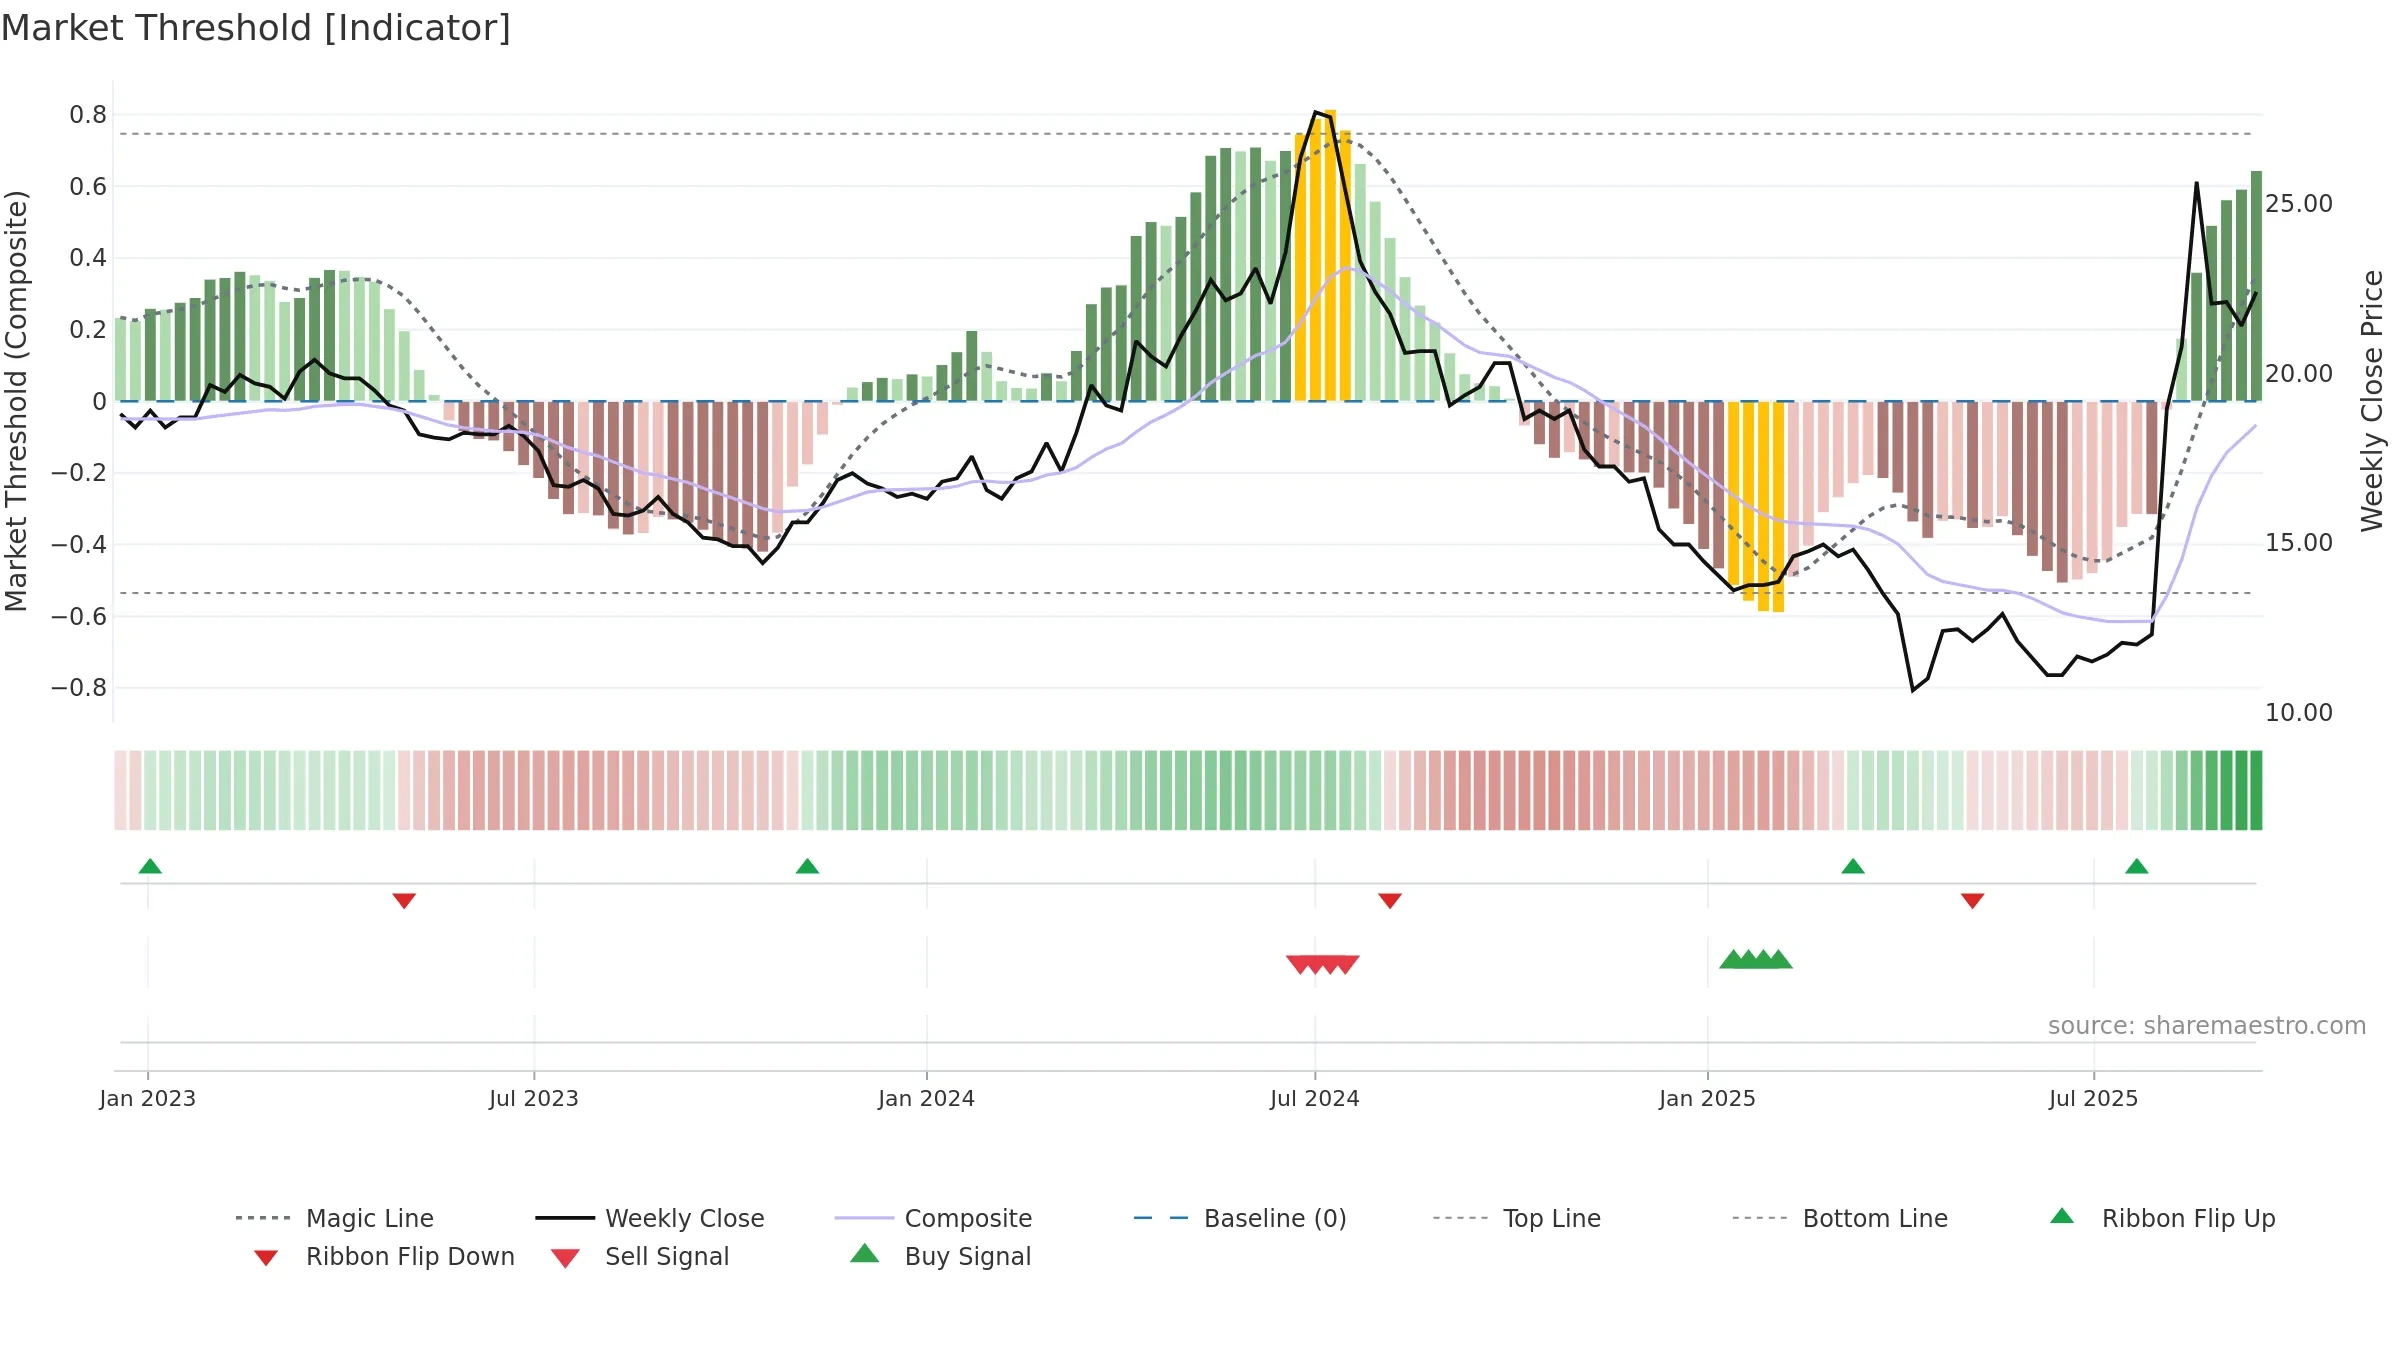Click the Jan 2025 x-axis label
This screenshot has width=2400, height=1350.
(x=1708, y=1098)
